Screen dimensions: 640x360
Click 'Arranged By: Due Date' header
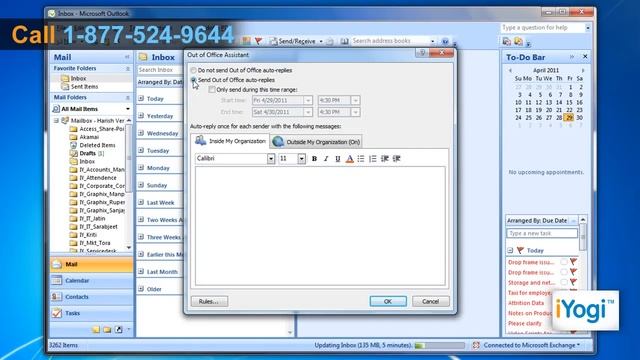pos(537,220)
